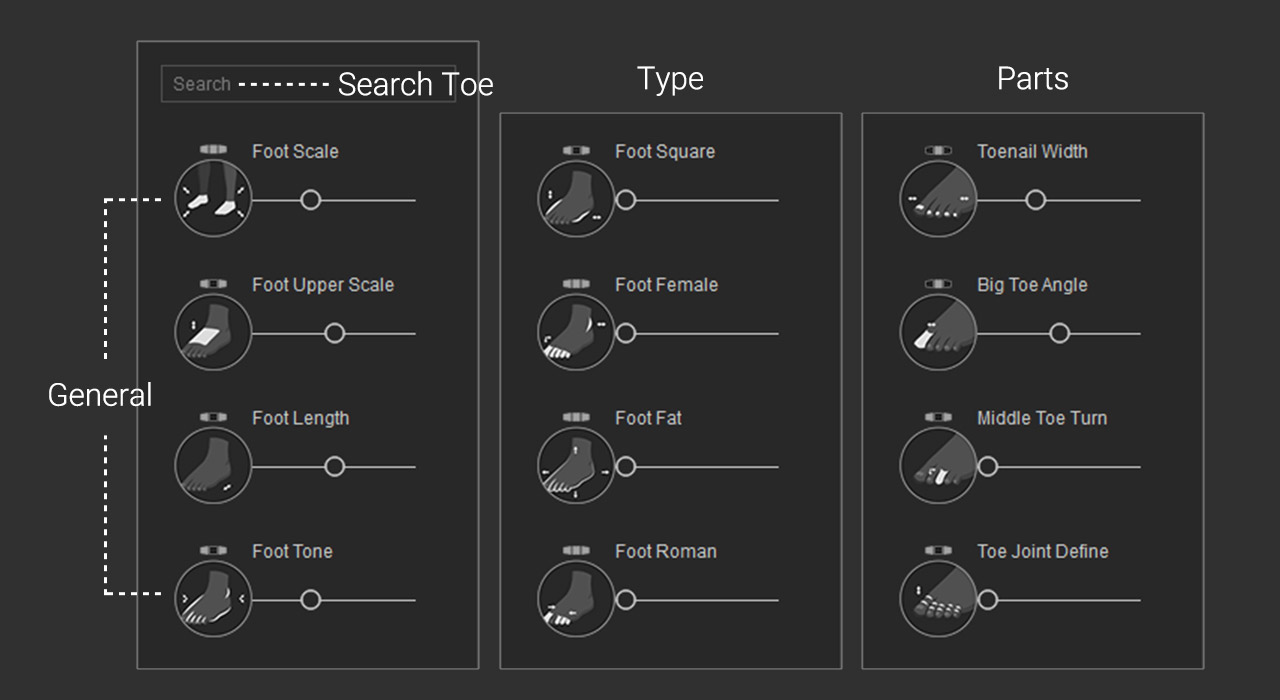
Task: Toggle the small pill above Foot Fat icon
Action: coord(576,417)
